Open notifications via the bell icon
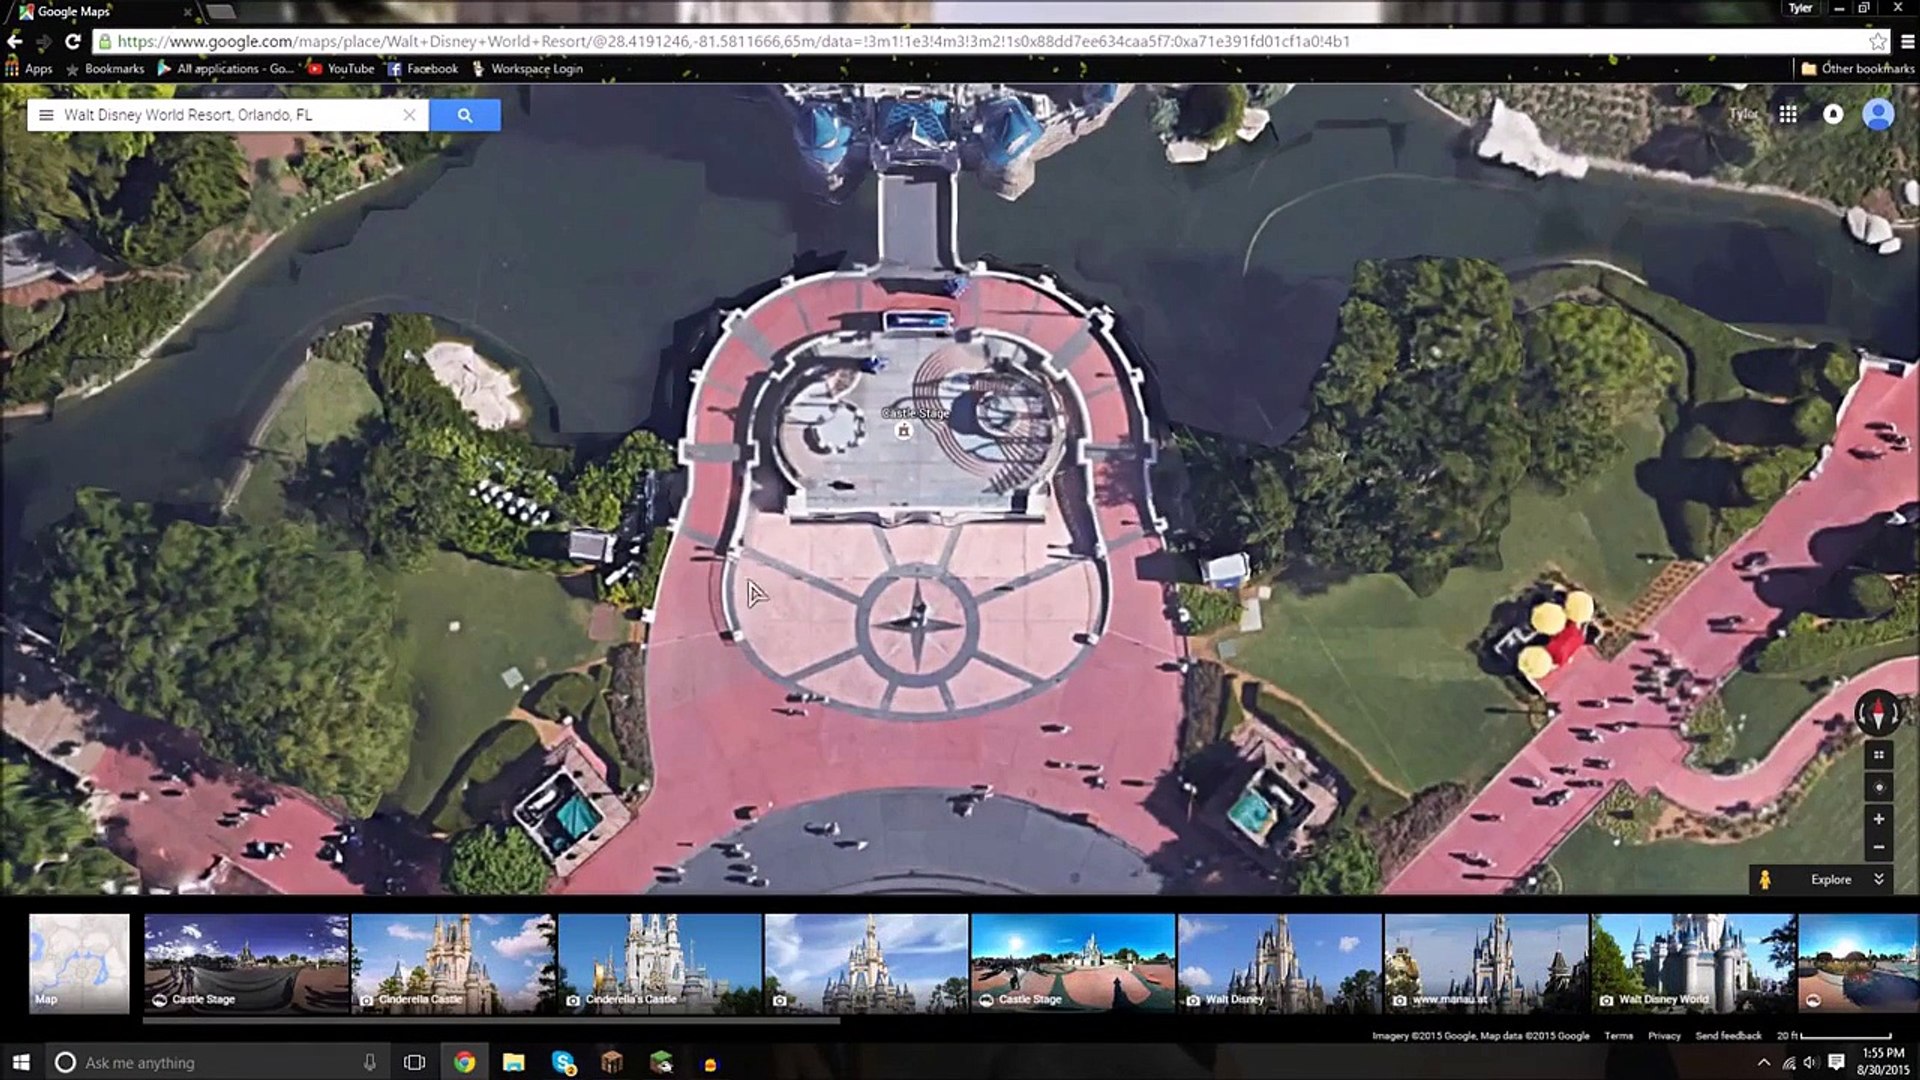1920x1080 pixels. 1831,114
